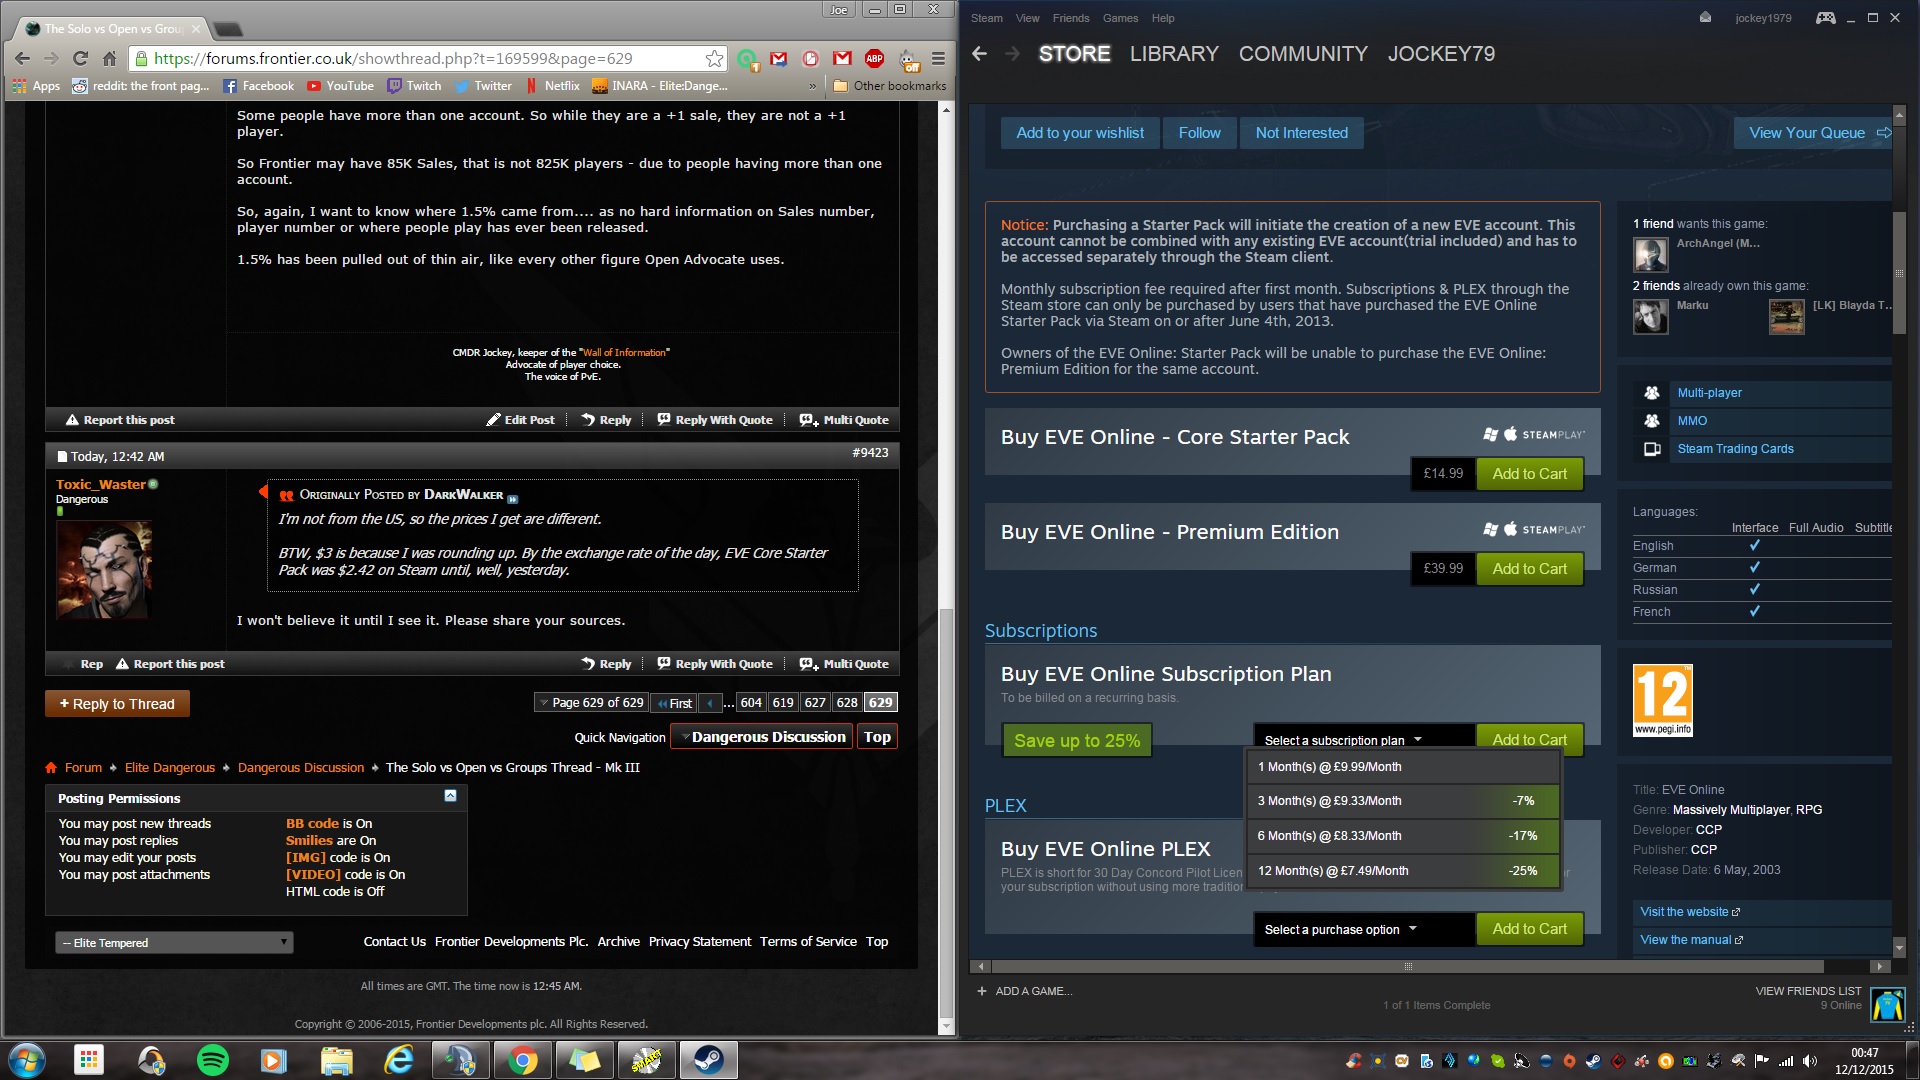This screenshot has width=1920, height=1080.
Task: Open the AdBlock Plus extension icon
Action: coord(874,59)
